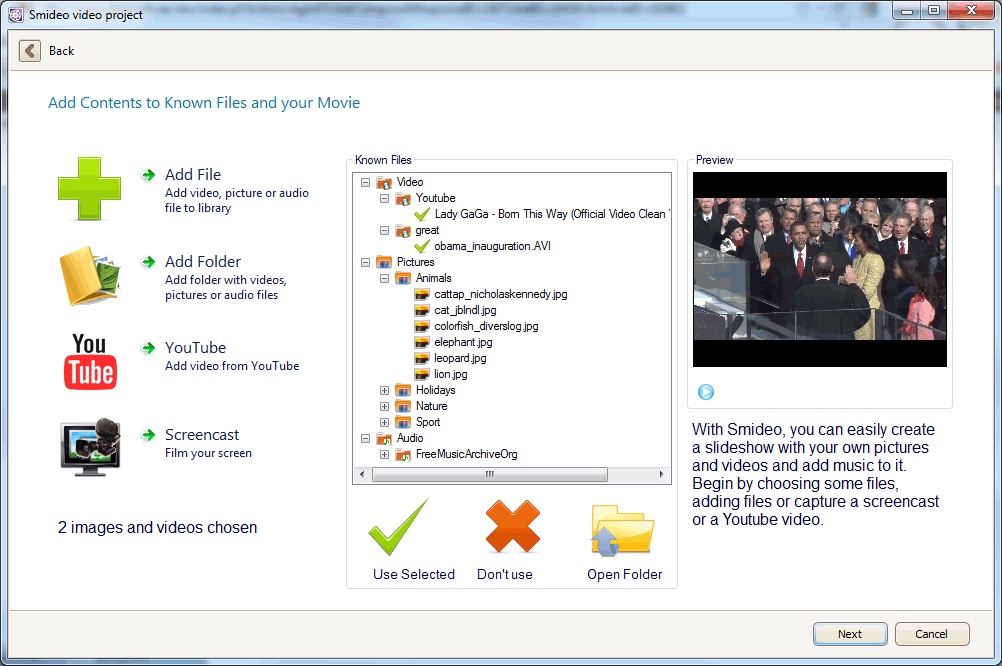Viewport: 1002px width, 666px height.
Task: Click the YouTube logo icon
Action: (89, 362)
